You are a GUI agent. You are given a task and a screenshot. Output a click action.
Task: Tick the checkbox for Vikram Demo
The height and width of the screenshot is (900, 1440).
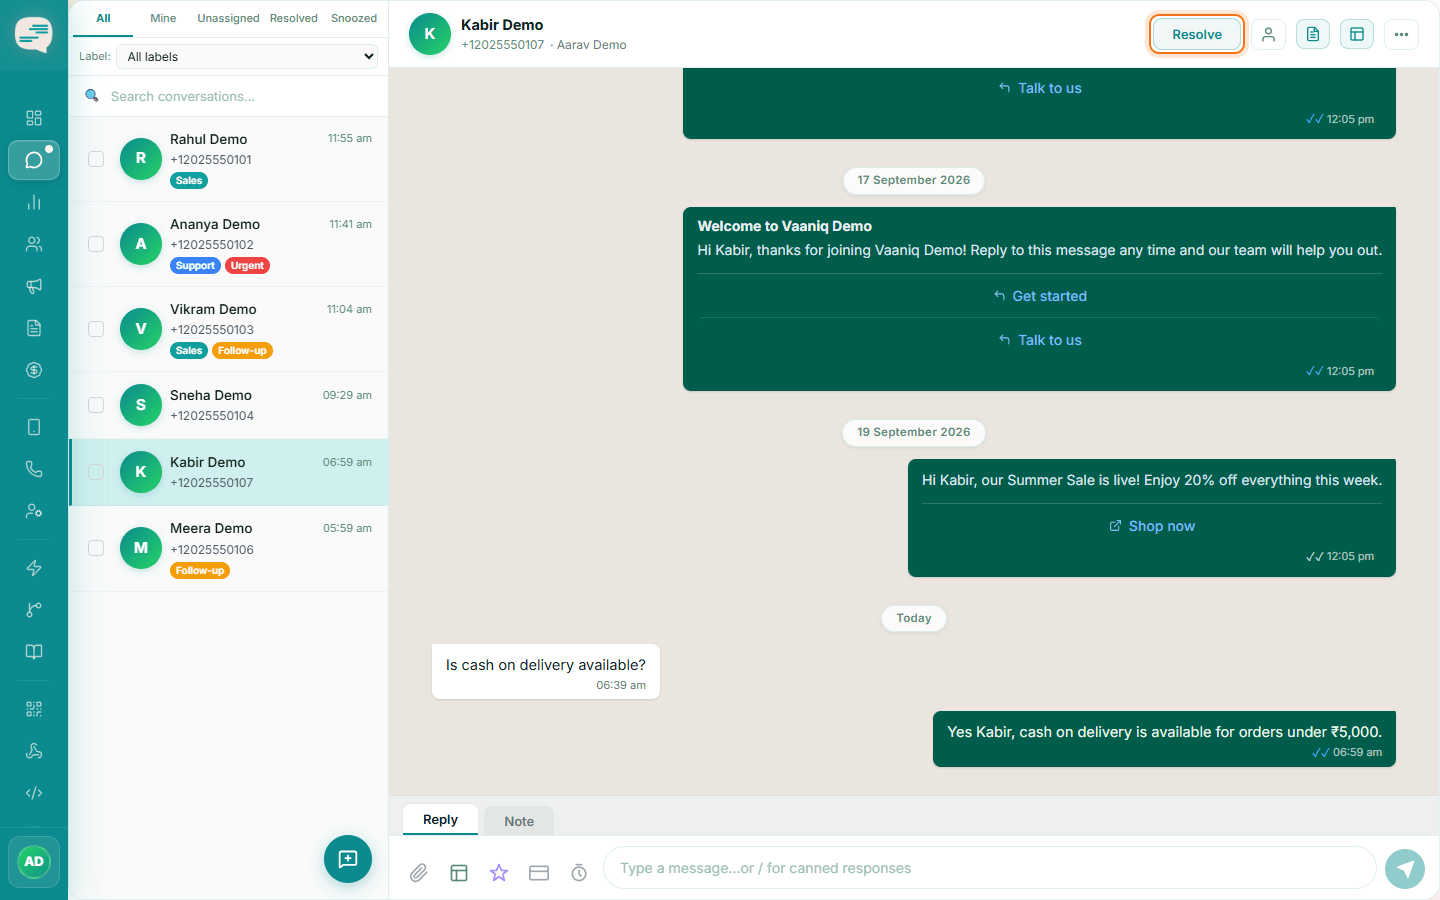coord(96,329)
